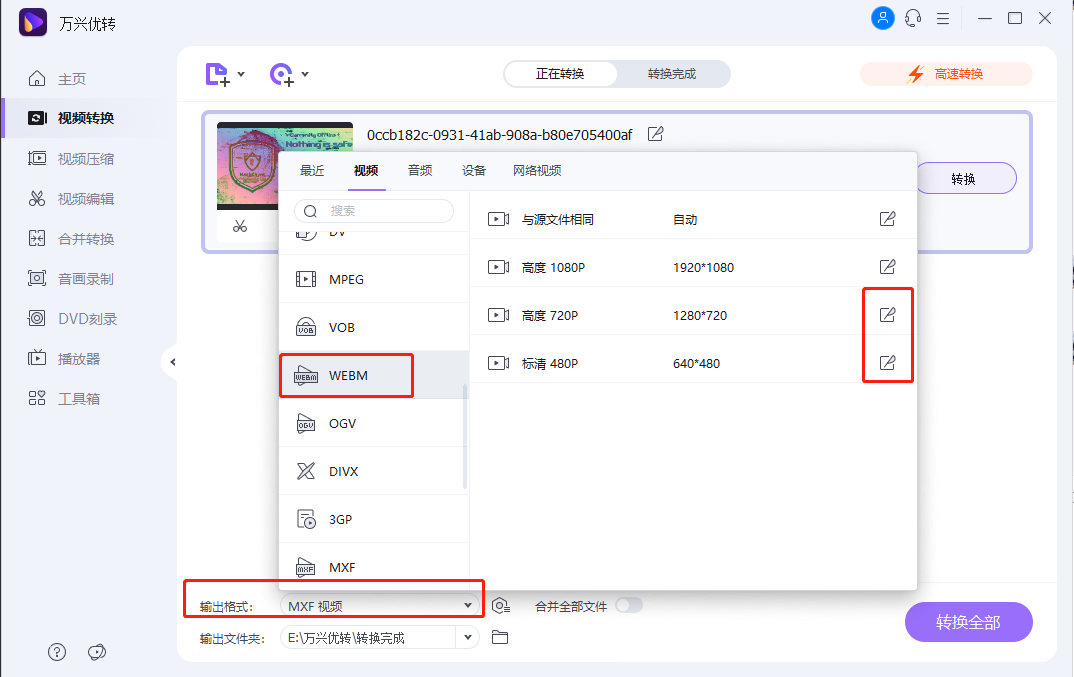Switch to the 音频 format tab
Screen dimensions: 1074x677
[x=419, y=171]
